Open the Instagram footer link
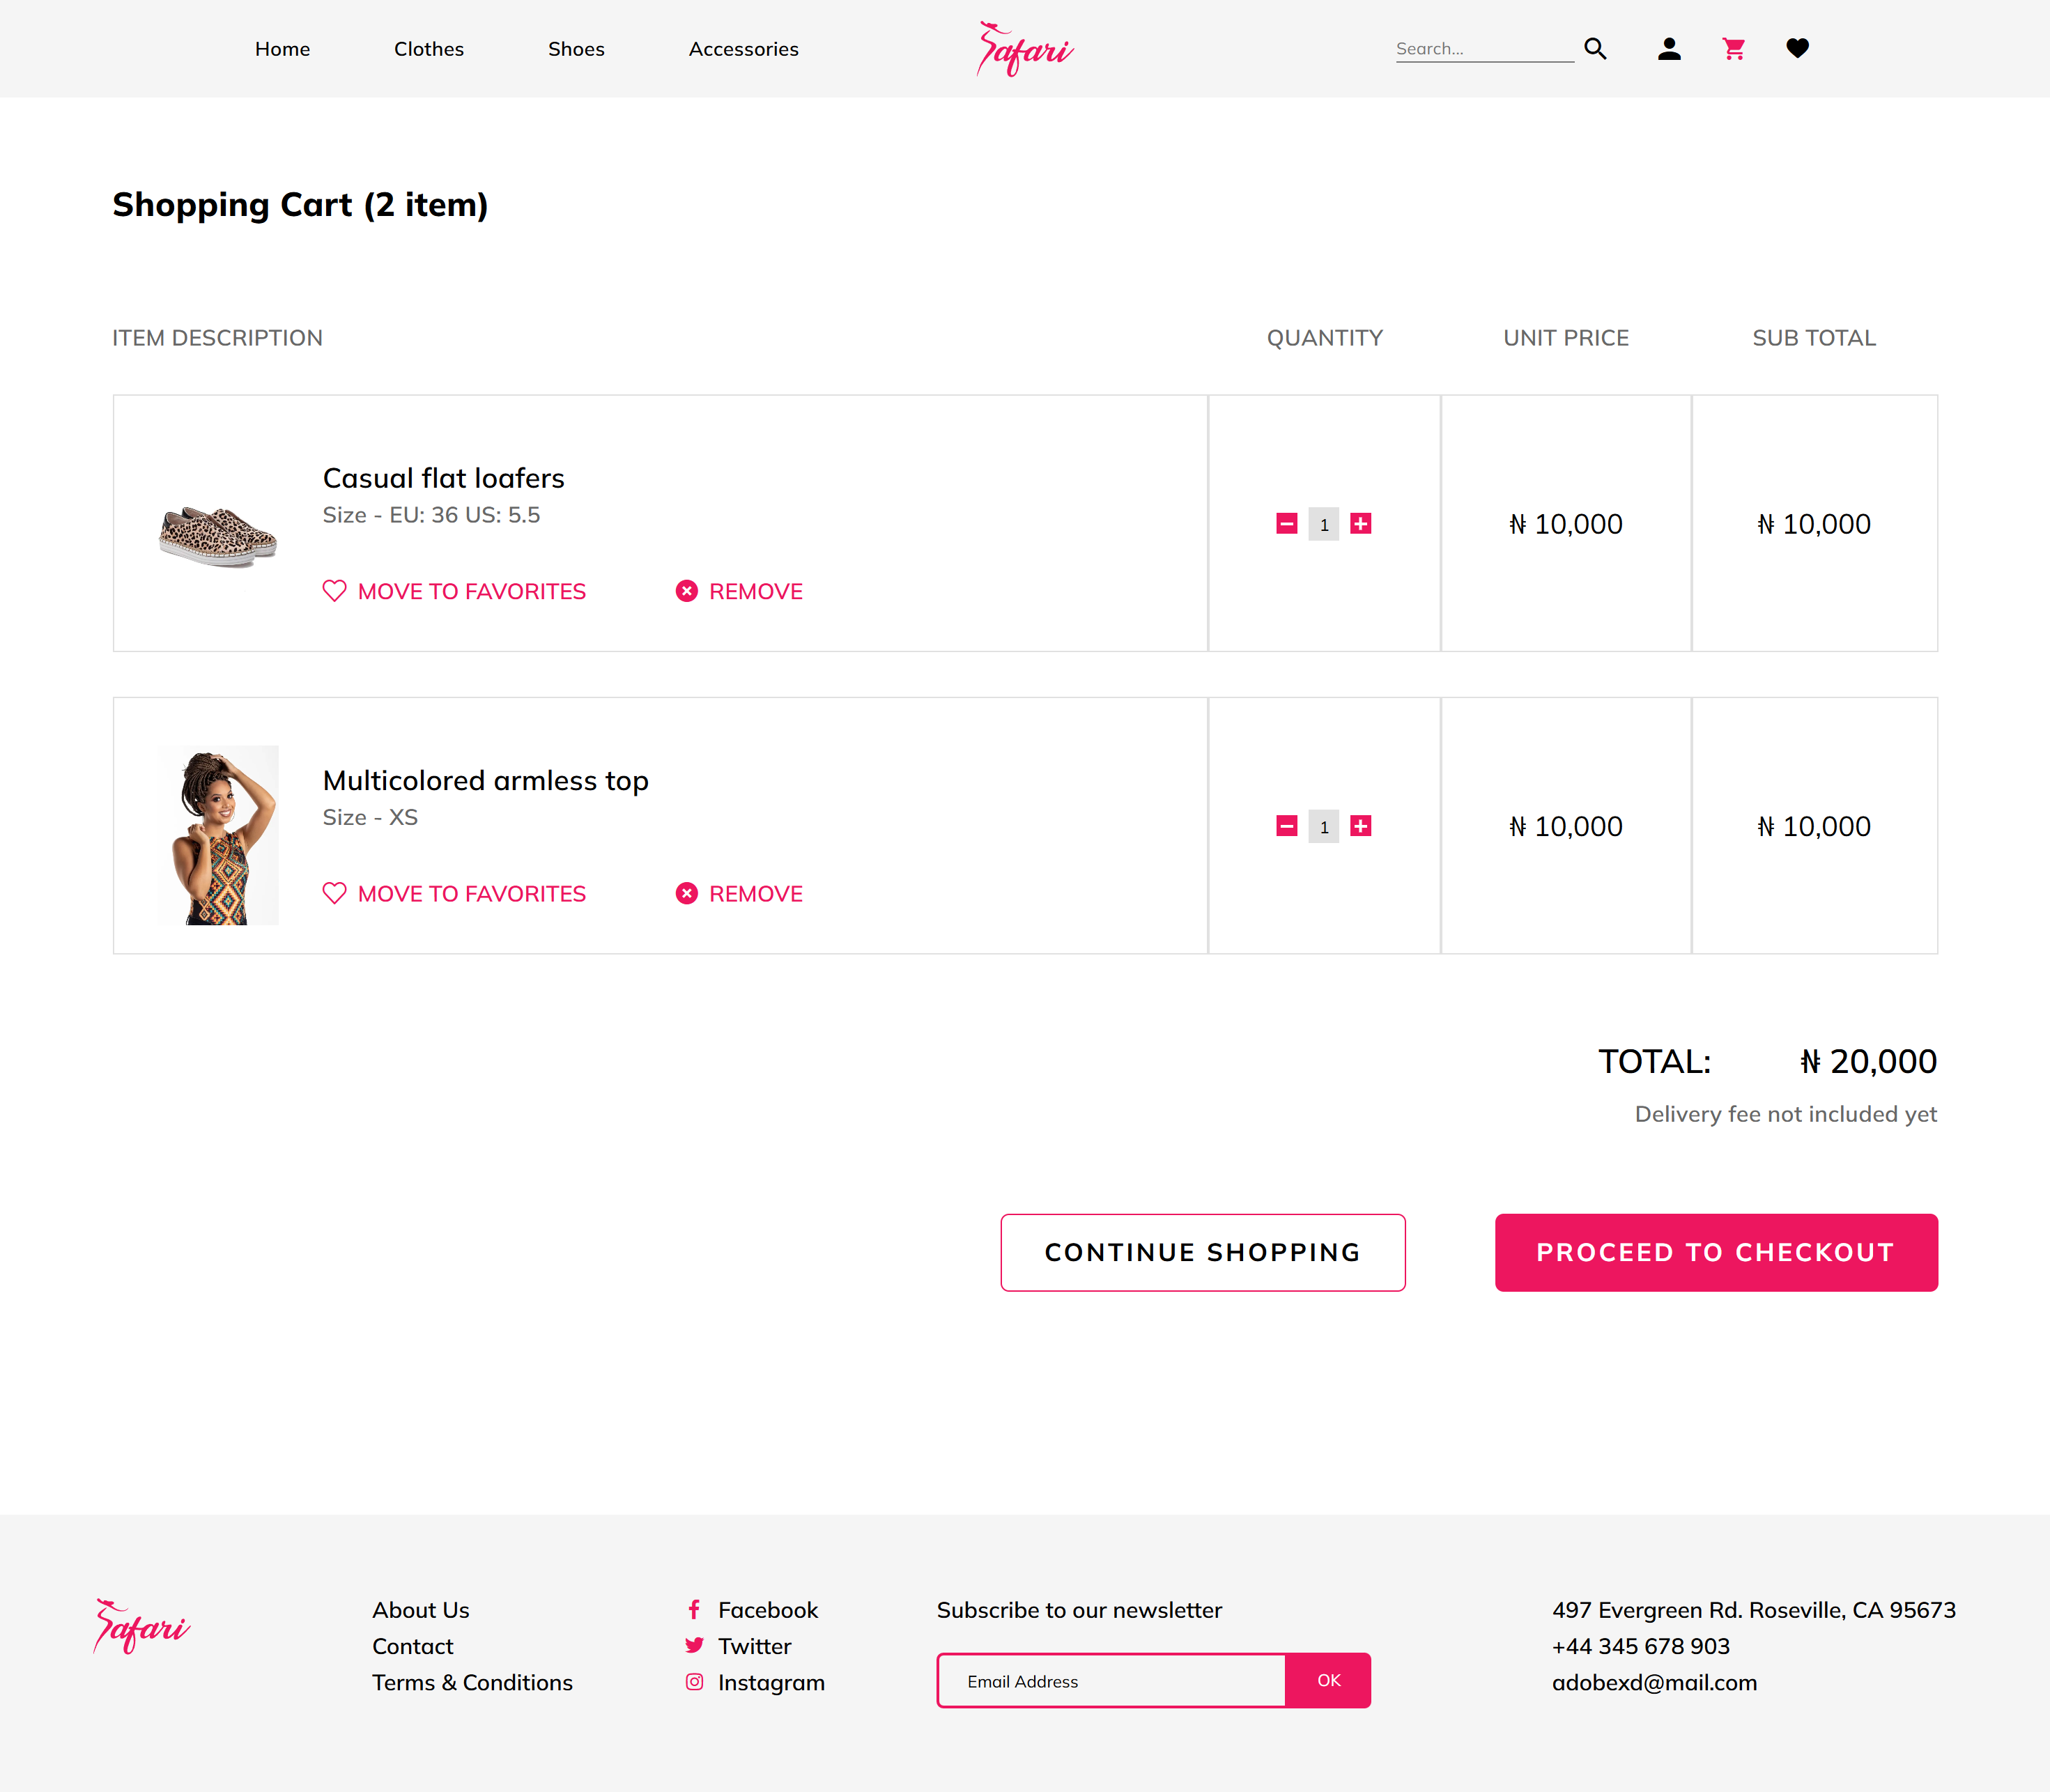Viewport: 2050px width, 1792px height. [770, 1683]
